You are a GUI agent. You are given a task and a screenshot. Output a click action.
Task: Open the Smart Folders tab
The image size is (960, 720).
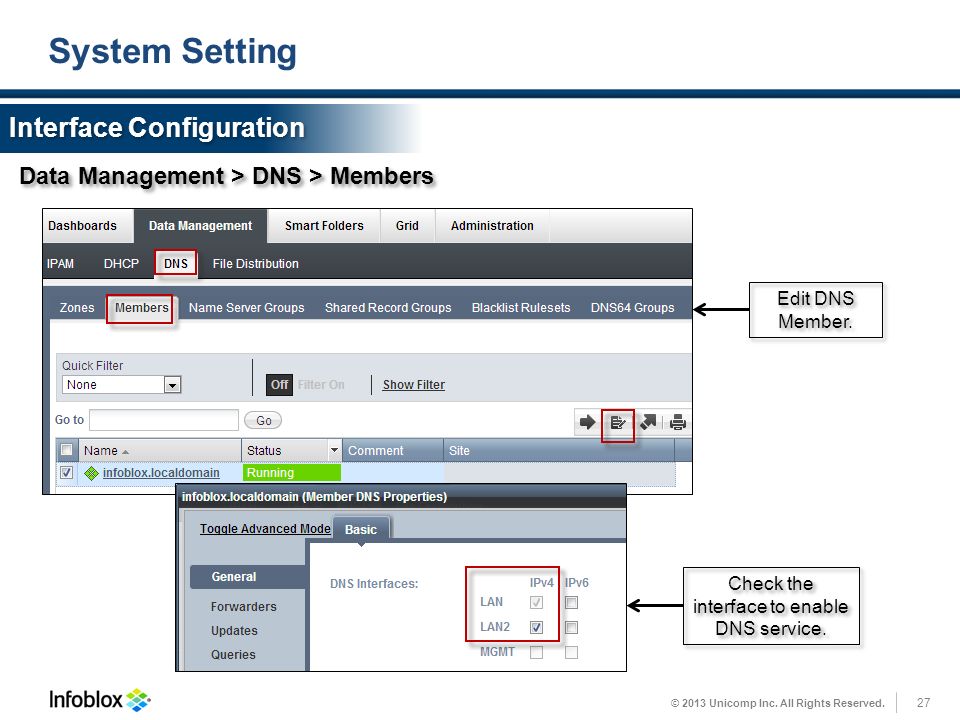(324, 226)
